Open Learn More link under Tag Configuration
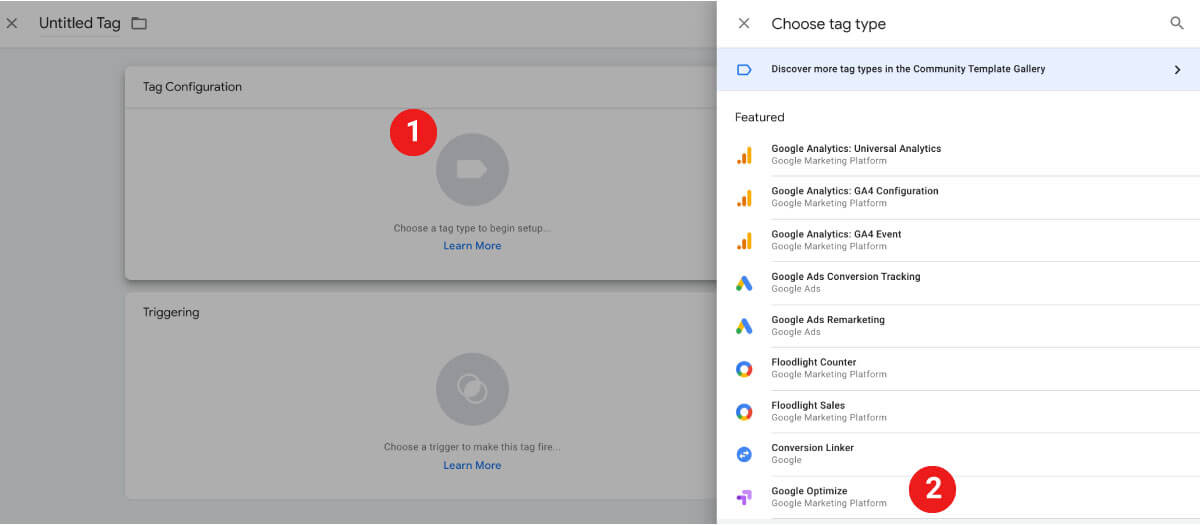1200x525 pixels. 472,246
